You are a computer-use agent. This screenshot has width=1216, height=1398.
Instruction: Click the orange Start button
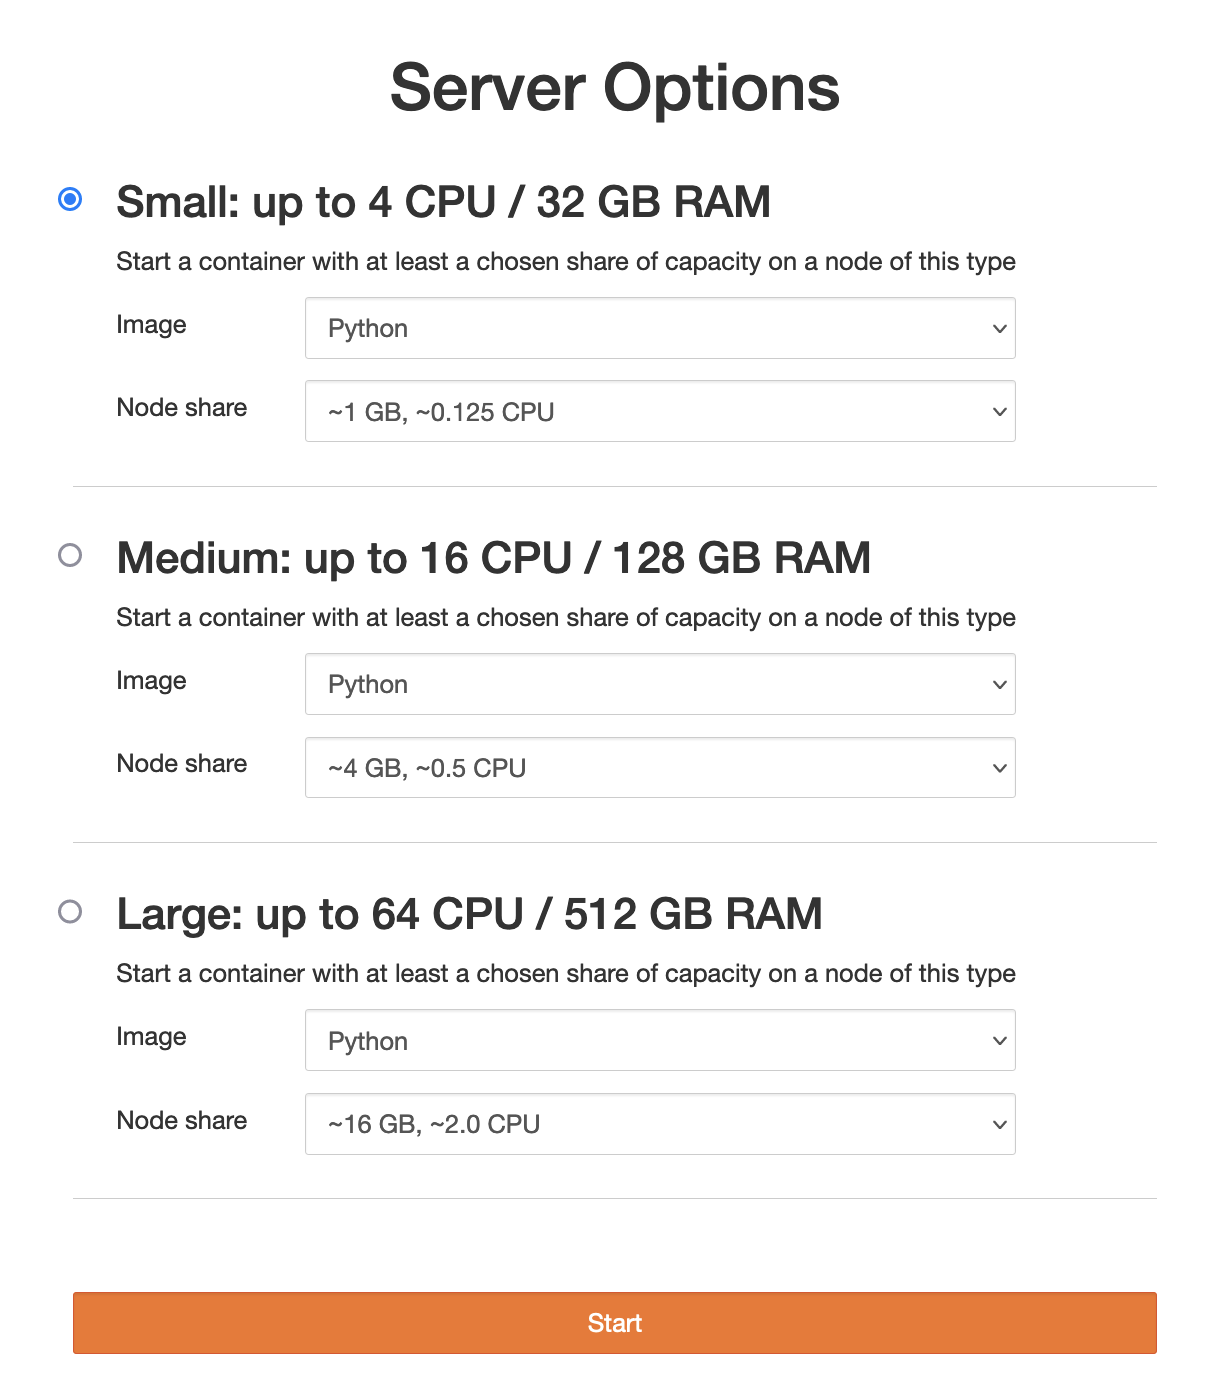[x=614, y=1323]
